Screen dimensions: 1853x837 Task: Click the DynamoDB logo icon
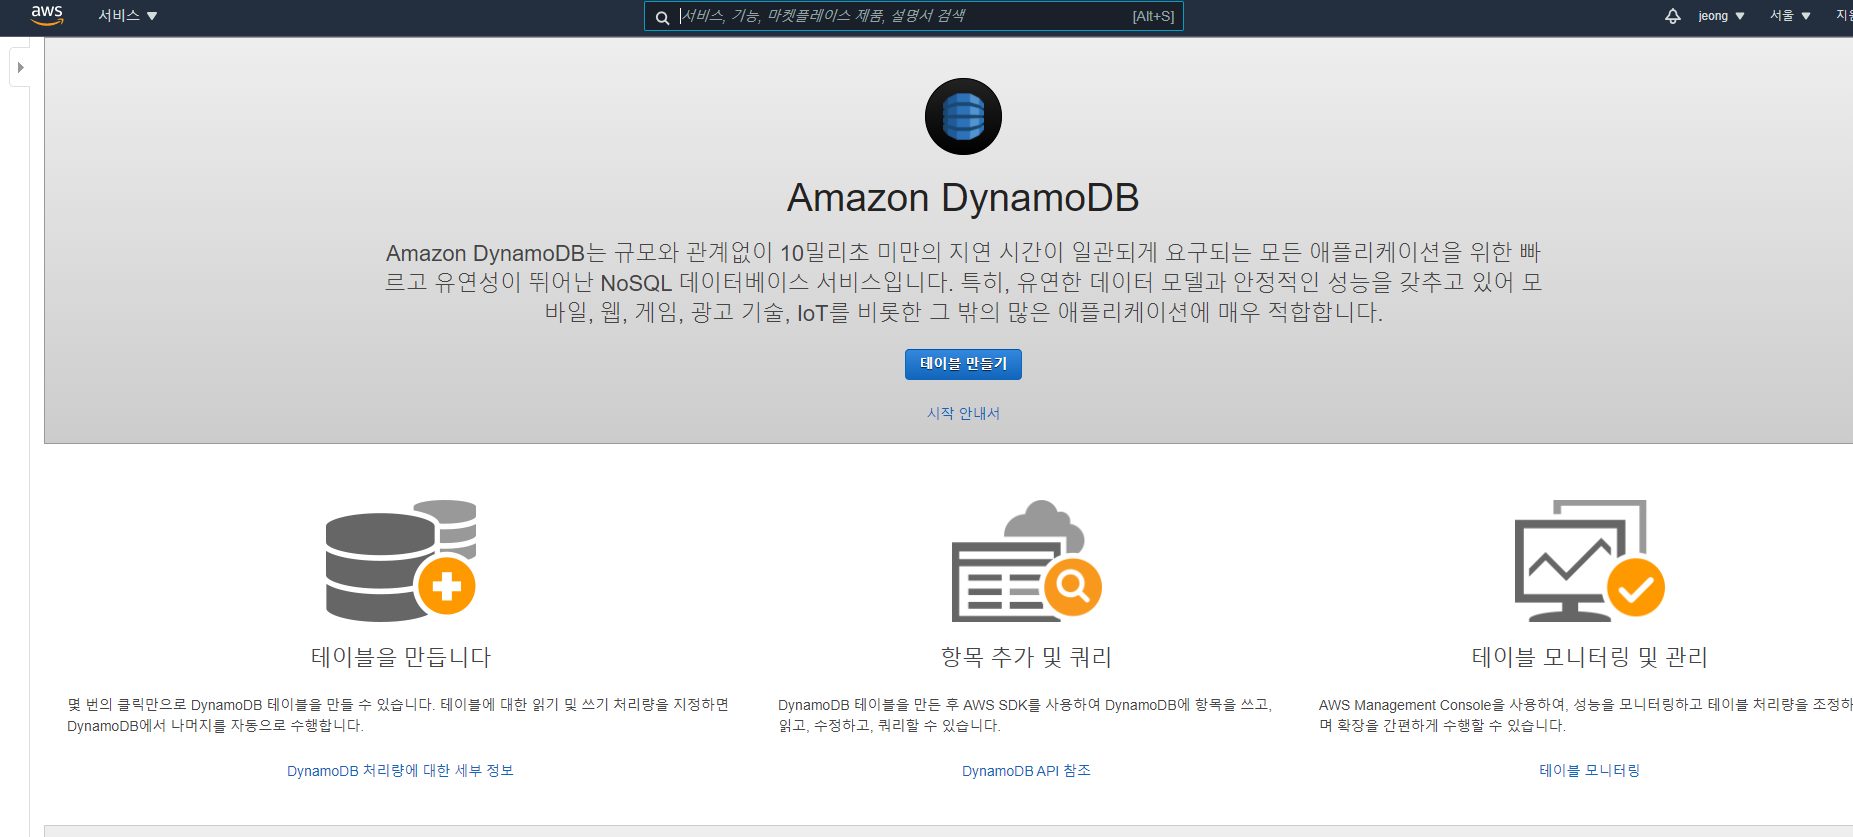(x=963, y=116)
